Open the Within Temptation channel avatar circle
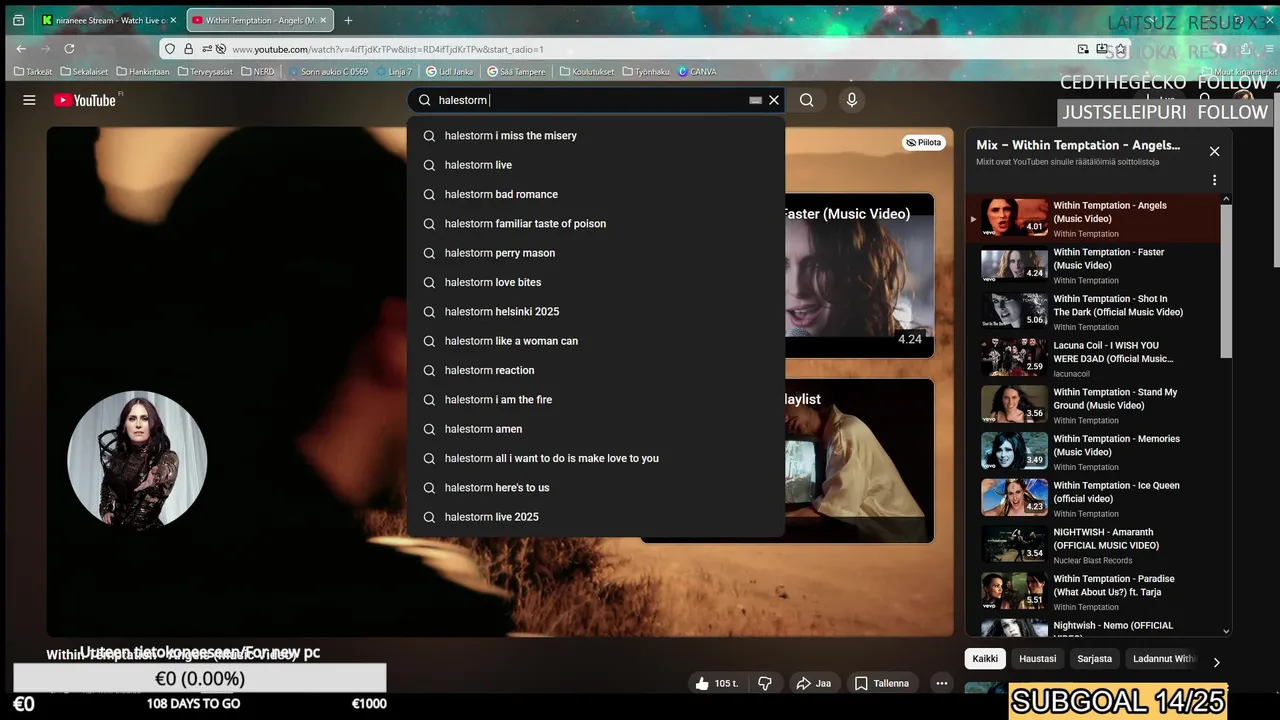This screenshot has height=720, width=1280. pos(137,460)
